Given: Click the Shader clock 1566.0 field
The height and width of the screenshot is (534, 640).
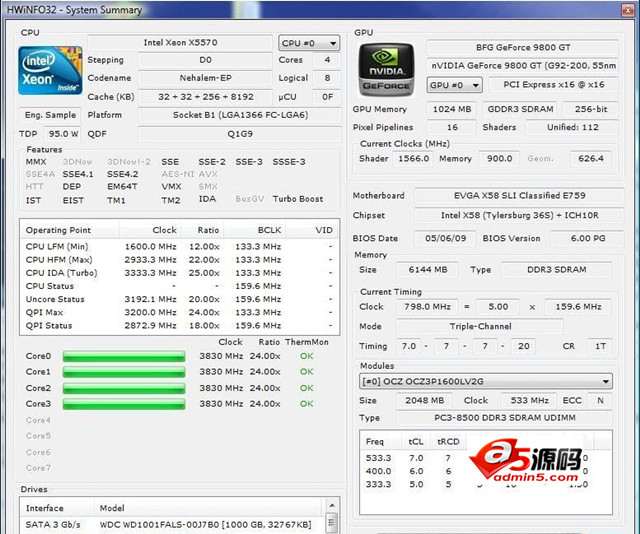Looking at the screenshot, I should (413, 159).
